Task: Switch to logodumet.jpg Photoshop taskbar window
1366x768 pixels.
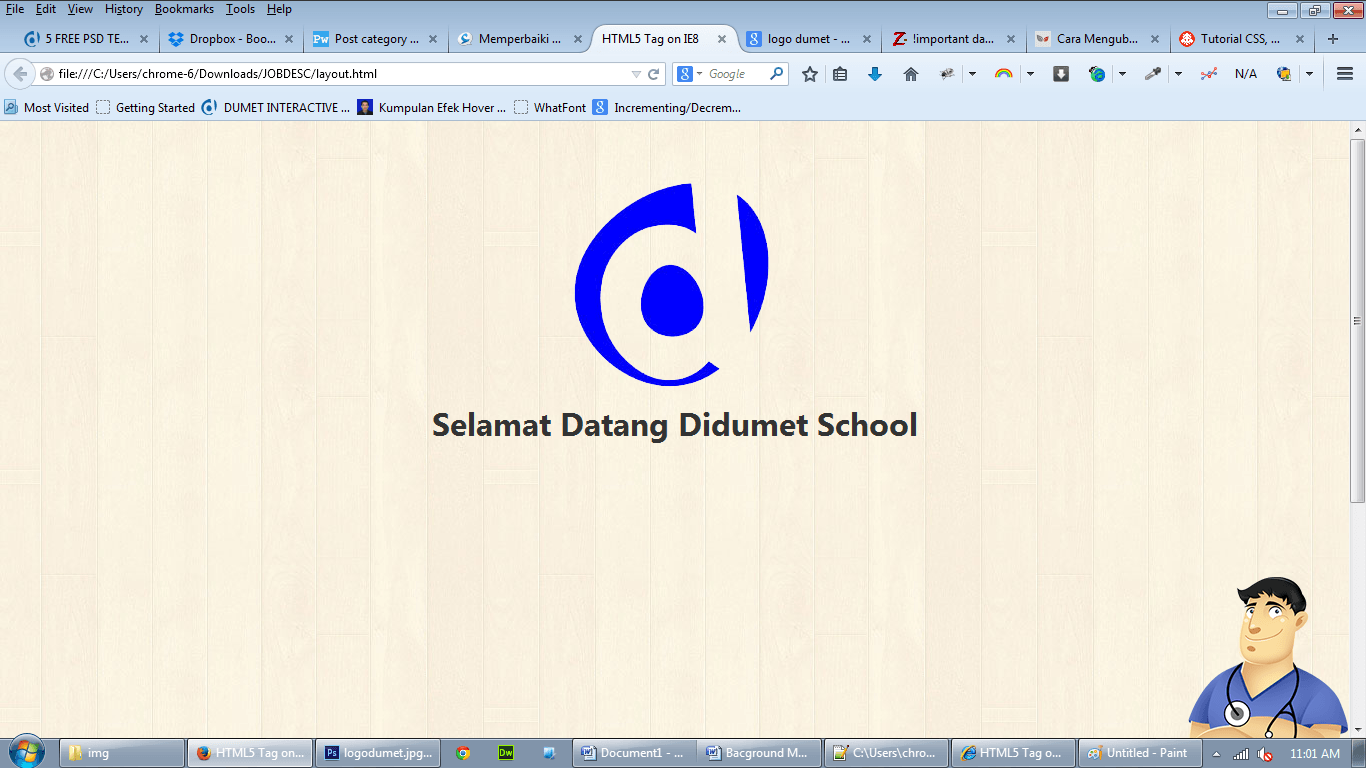Action: click(379, 753)
